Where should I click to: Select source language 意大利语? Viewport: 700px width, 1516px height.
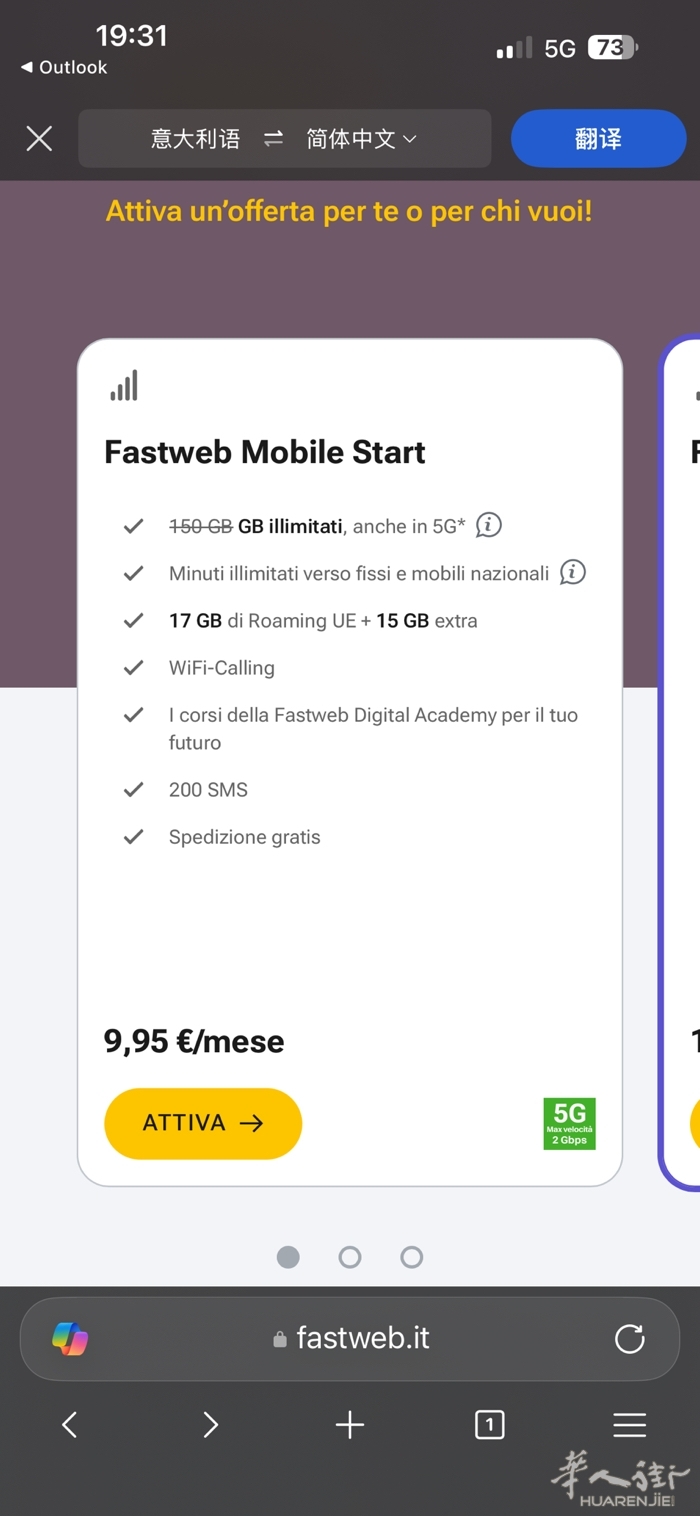pyautogui.click(x=196, y=139)
